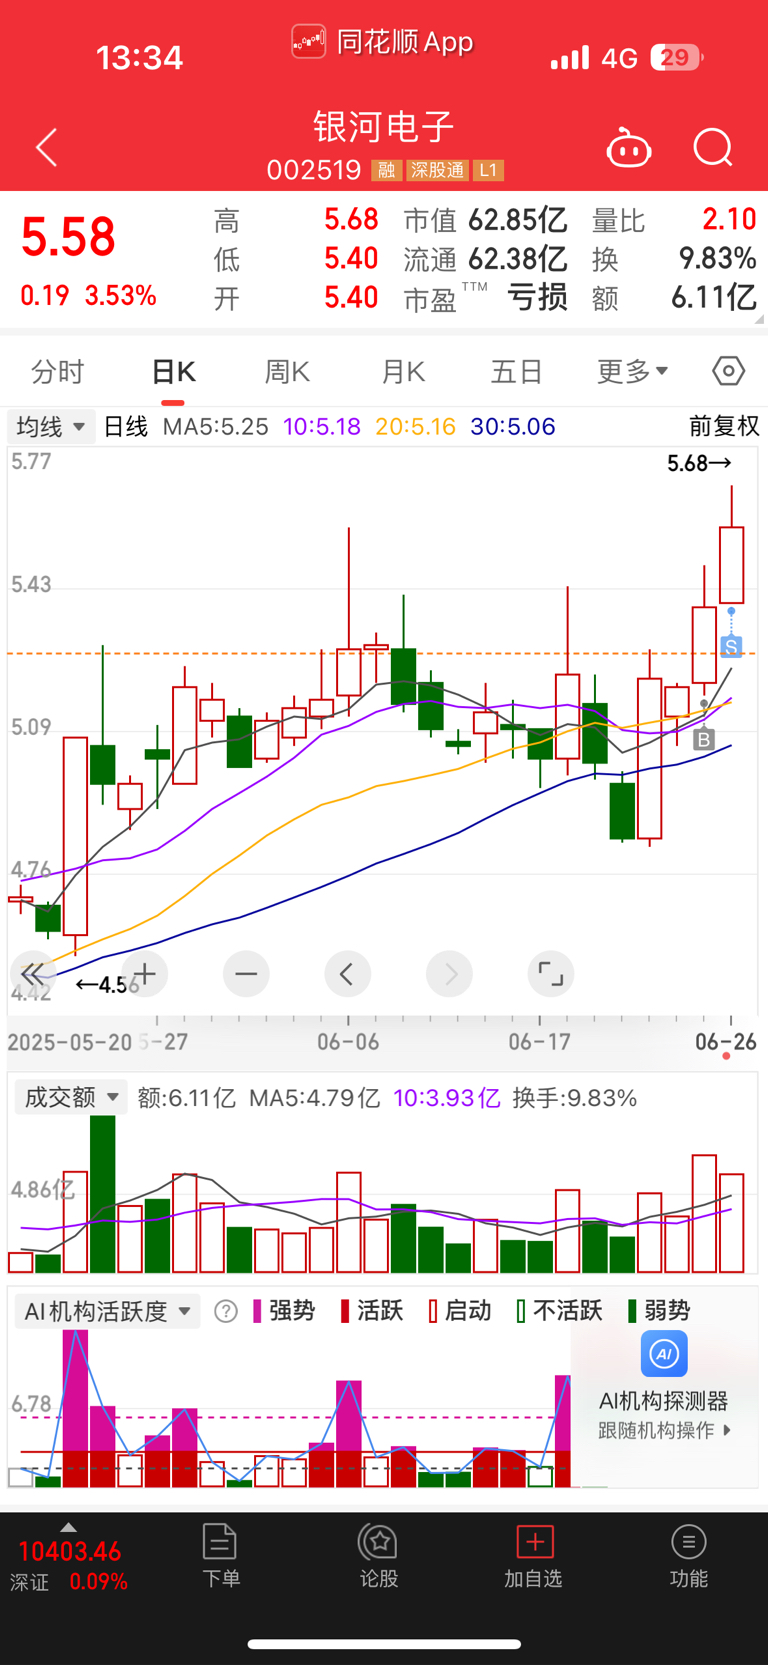Switch to 月K tab
Screen dimensions: 769x1665
(403, 372)
